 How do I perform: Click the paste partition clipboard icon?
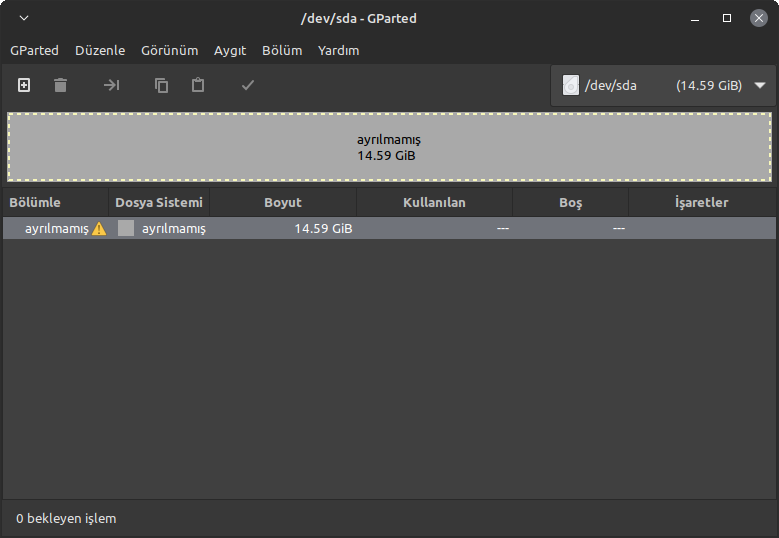[x=198, y=85]
